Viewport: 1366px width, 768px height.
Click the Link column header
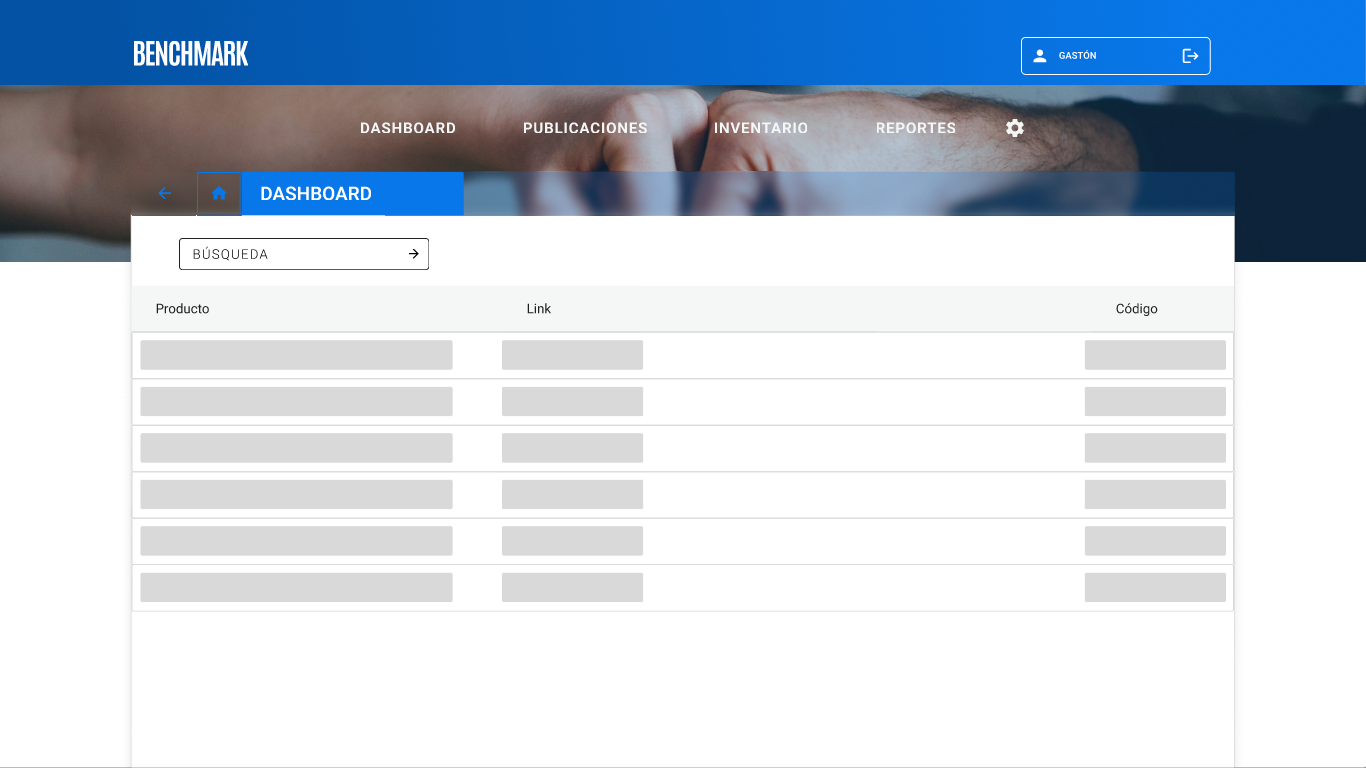pos(539,309)
